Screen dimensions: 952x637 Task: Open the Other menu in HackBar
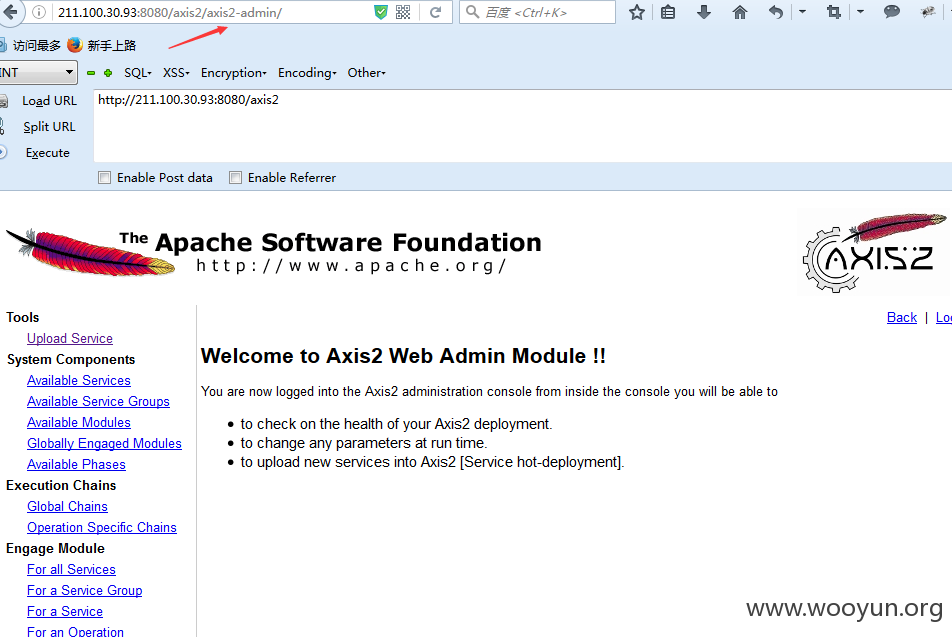click(x=366, y=73)
